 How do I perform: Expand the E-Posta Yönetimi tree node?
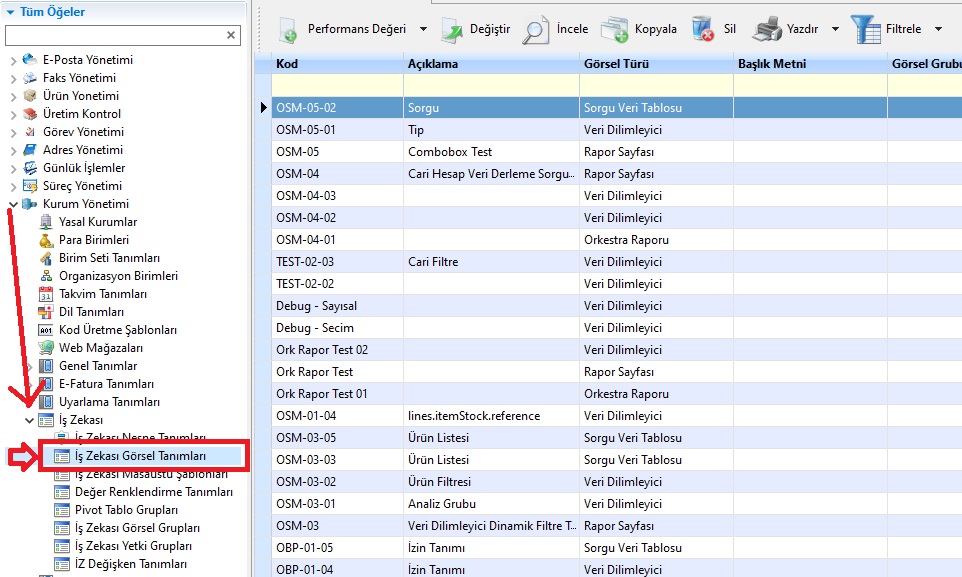(13, 60)
